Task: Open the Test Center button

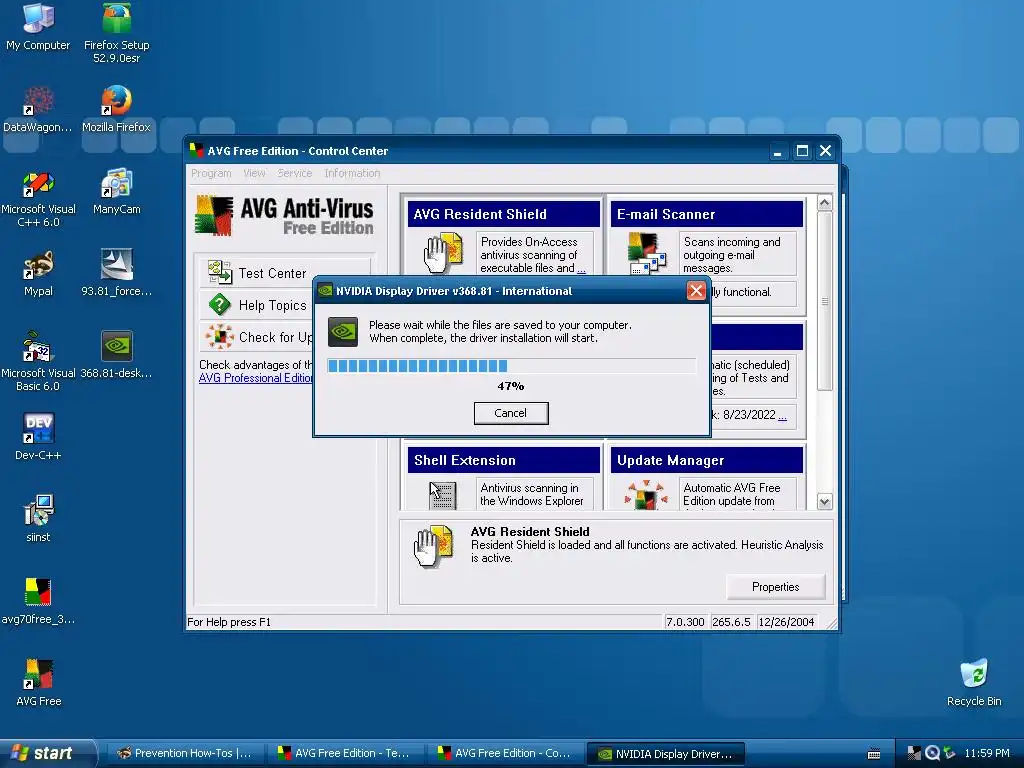Action: click(285, 273)
